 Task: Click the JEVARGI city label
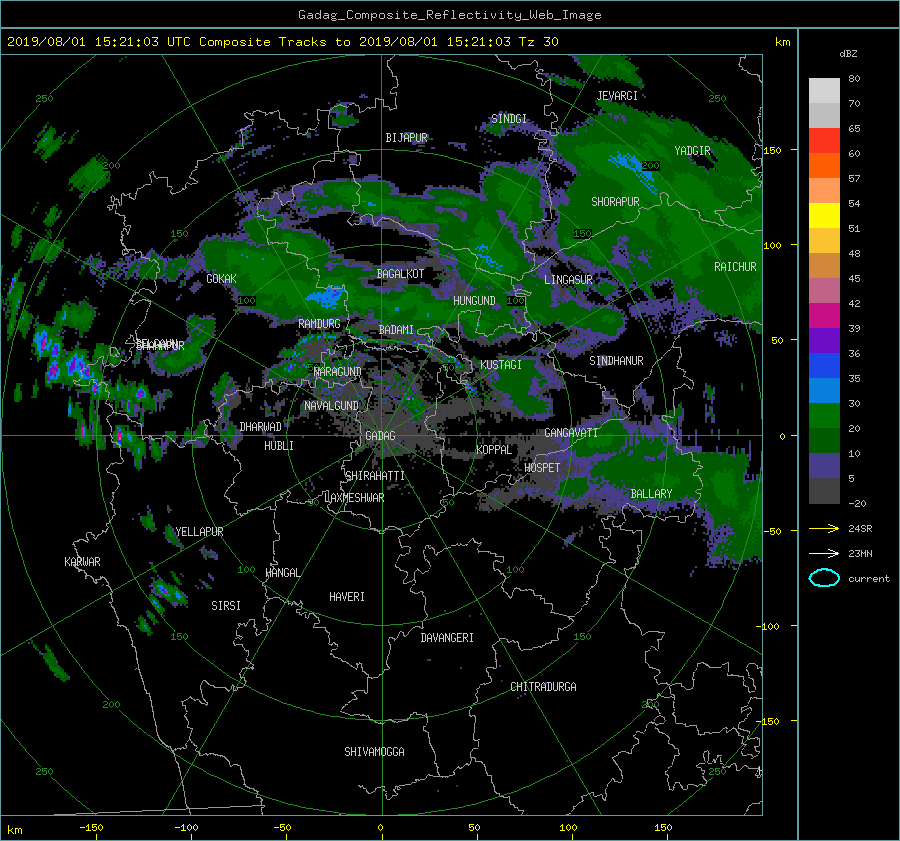pos(617,96)
